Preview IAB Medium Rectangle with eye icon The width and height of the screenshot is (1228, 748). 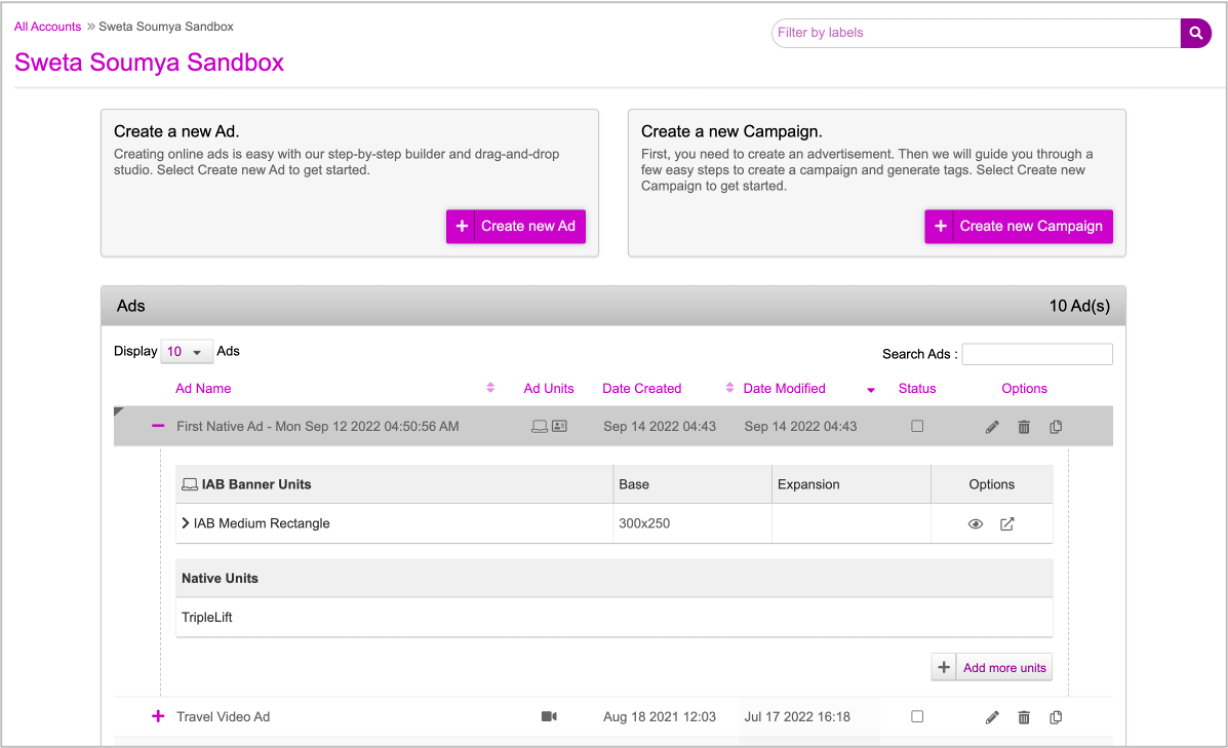[x=975, y=524]
